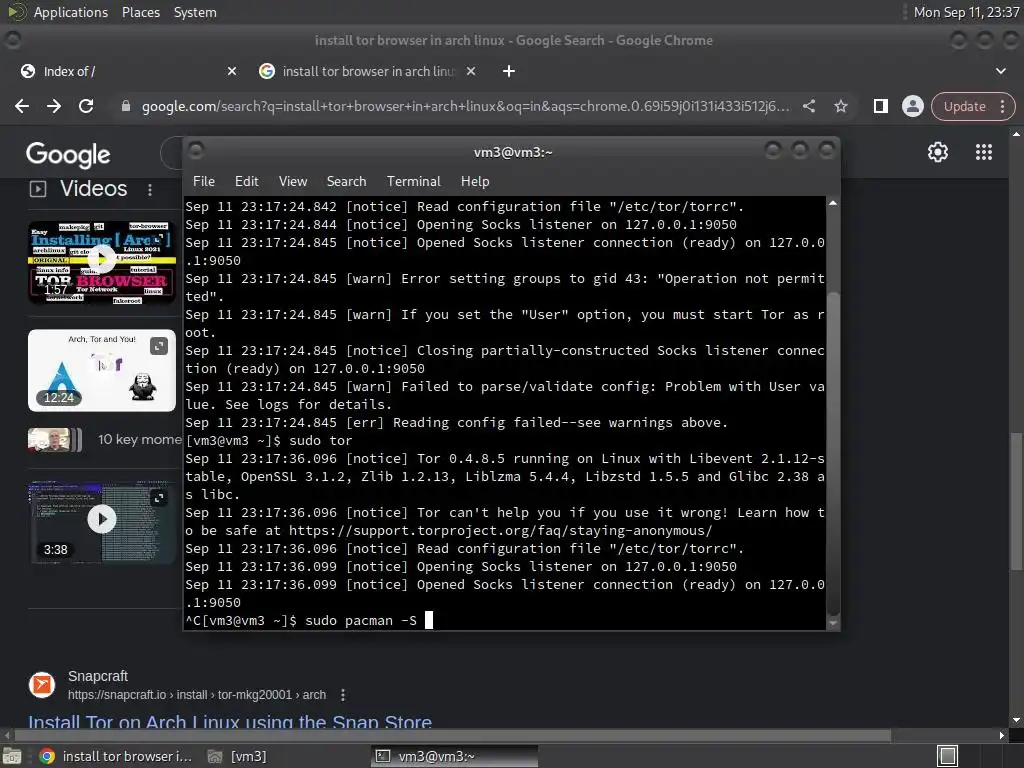The width and height of the screenshot is (1024, 768).
Task: Open the Places panel menu
Action: (x=140, y=12)
